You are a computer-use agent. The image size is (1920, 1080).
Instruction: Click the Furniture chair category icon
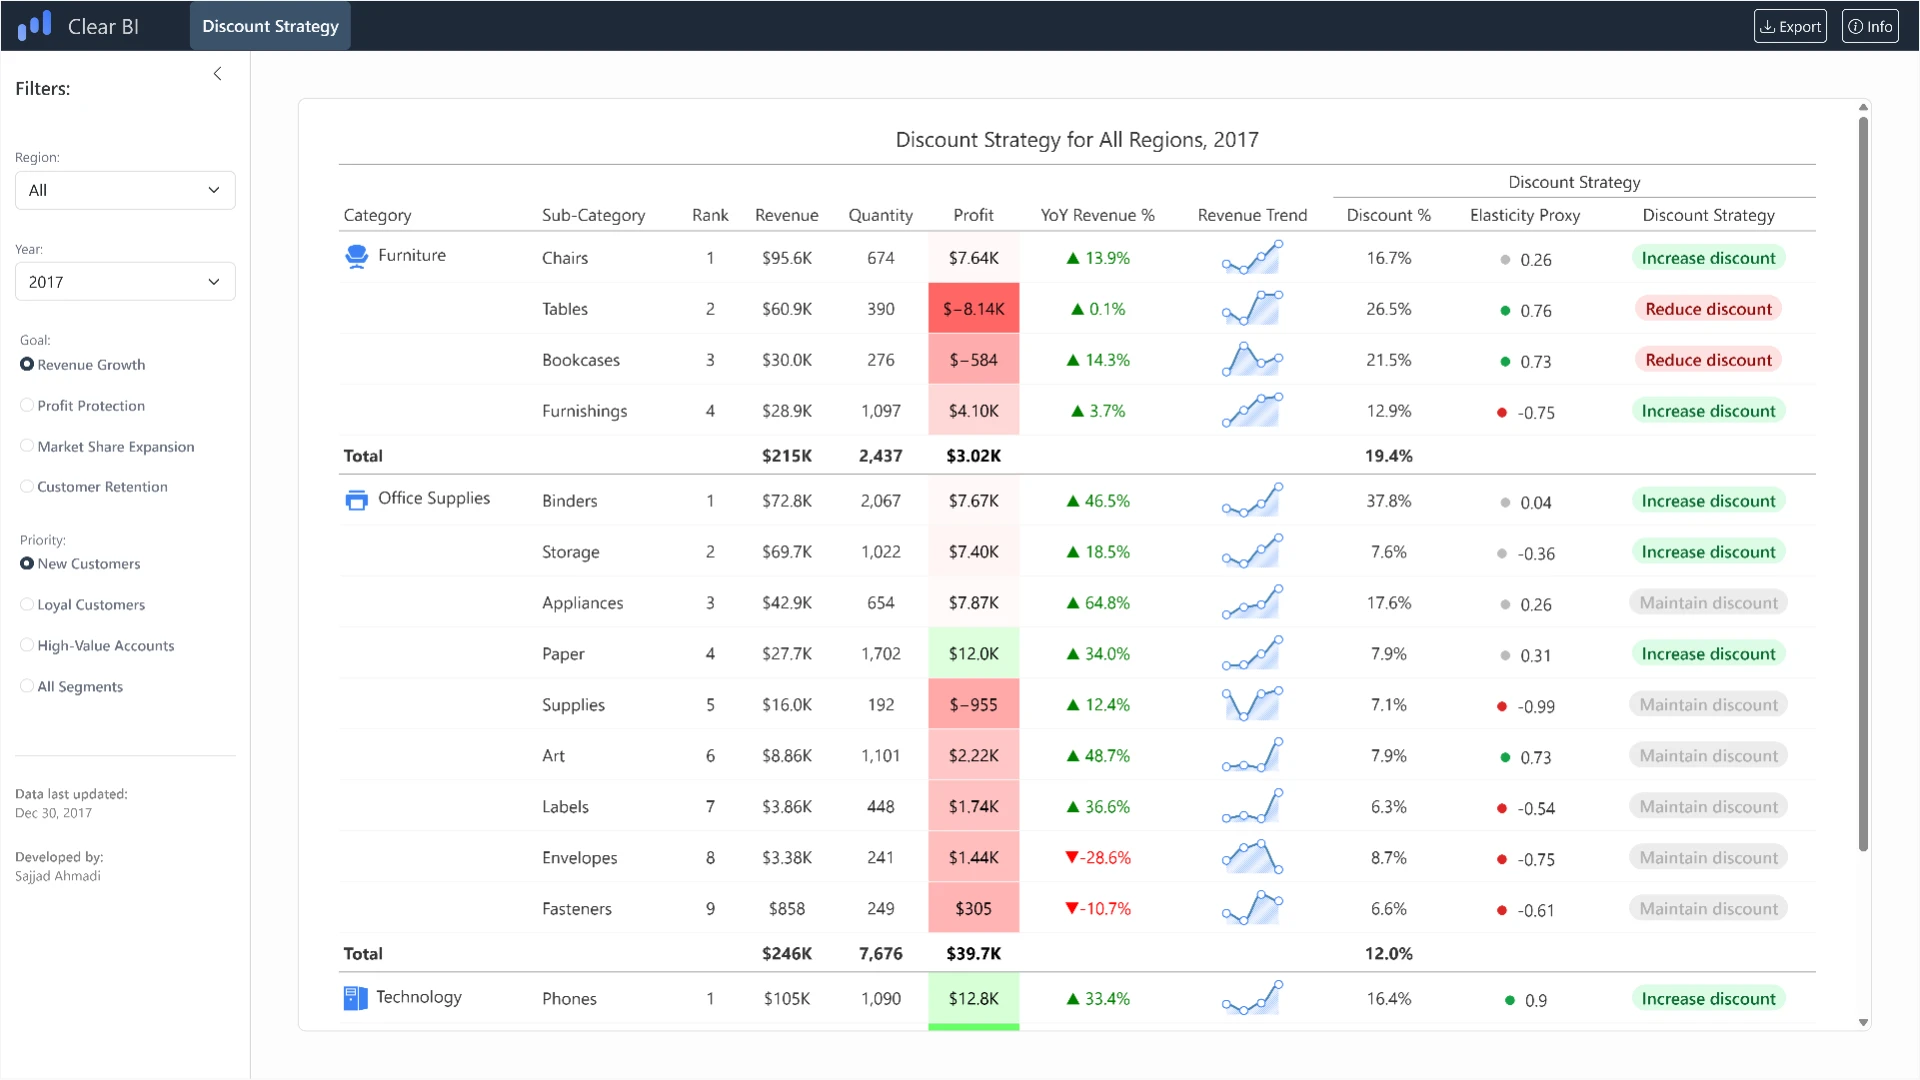tap(356, 256)
